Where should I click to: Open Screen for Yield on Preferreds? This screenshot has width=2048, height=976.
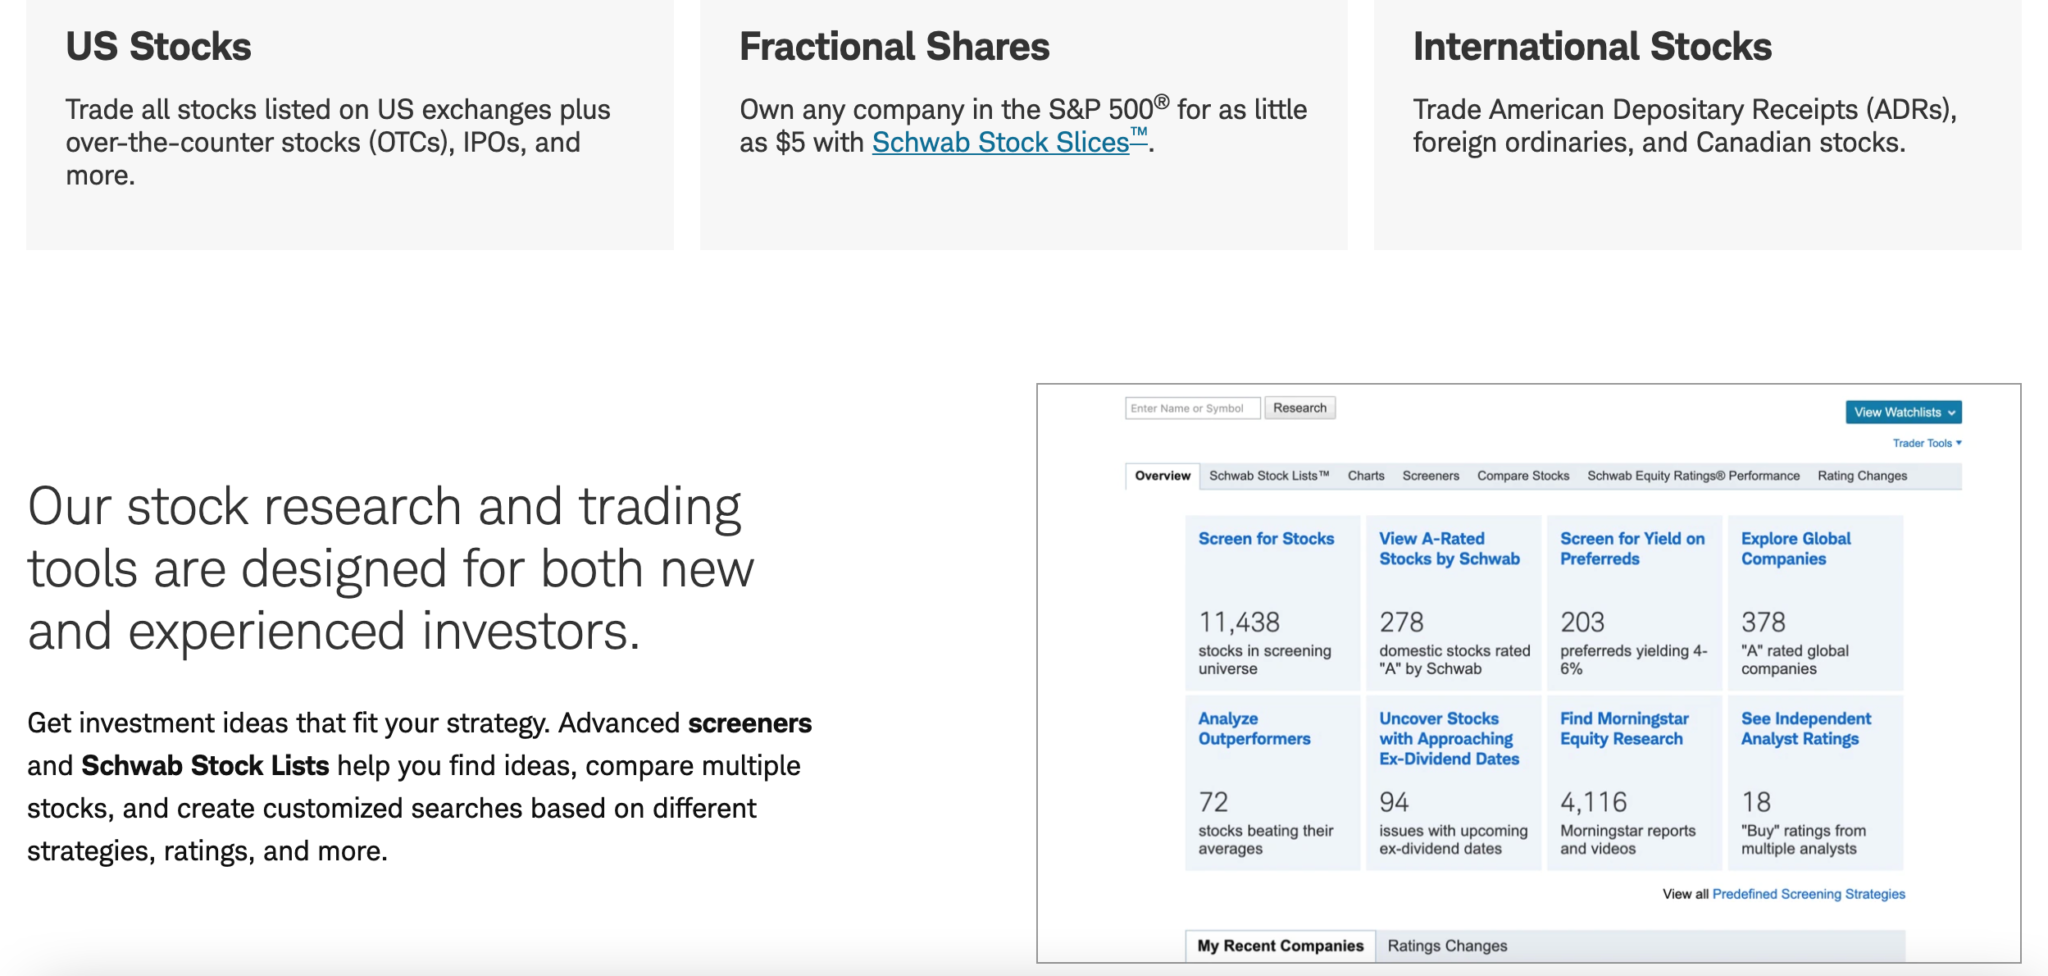coord(1632,549)
